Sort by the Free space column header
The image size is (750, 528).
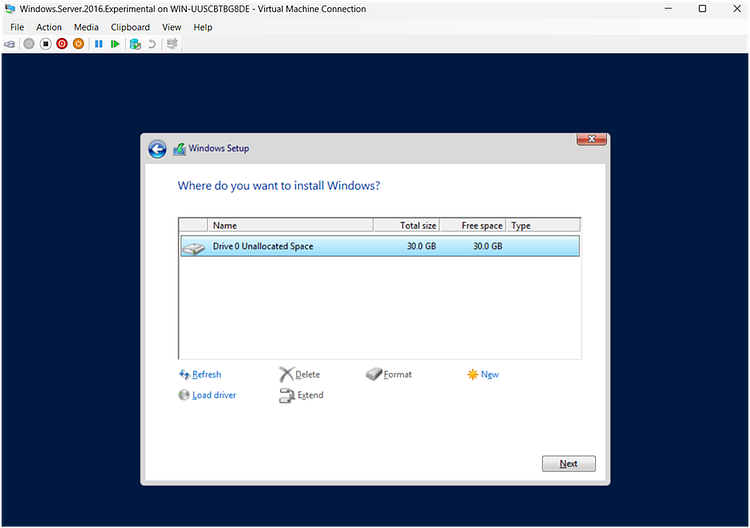(473, 225)
